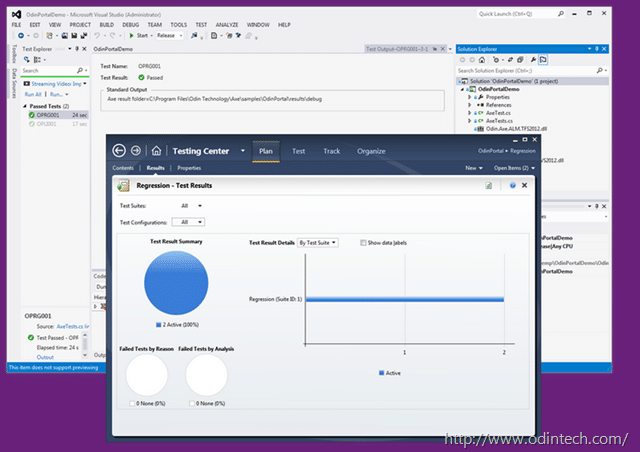Click the Preview Selected Items icon in Solution Explorer
The image size is (640, 452).
[x=543, y=60]
